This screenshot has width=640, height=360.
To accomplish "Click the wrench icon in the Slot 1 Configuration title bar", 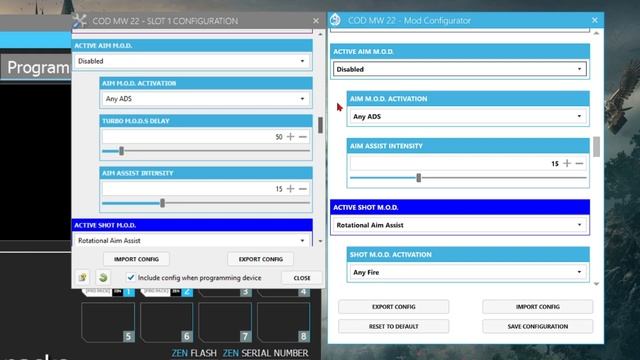I will [x=80, y=20].
